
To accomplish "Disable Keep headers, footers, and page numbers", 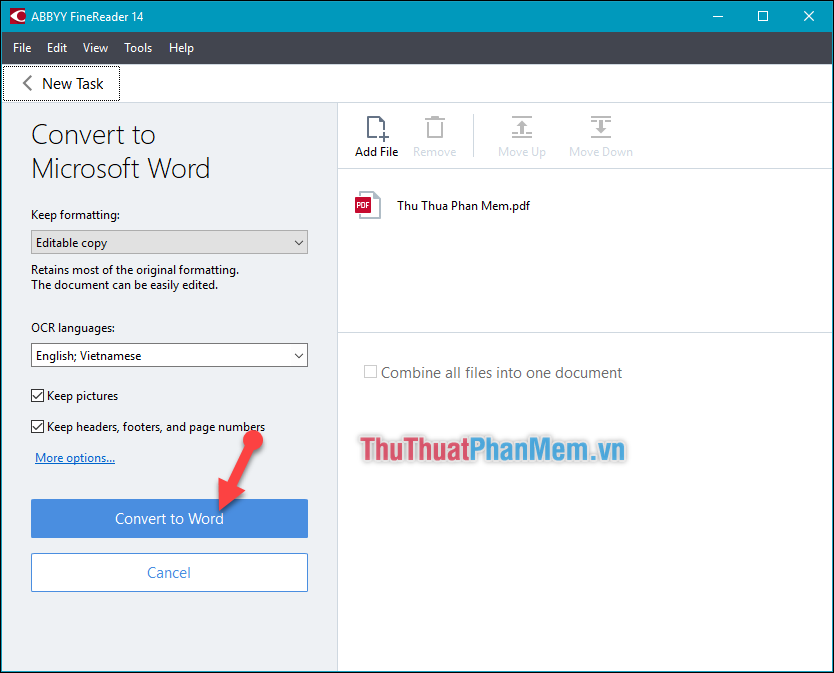I will 37,426.
